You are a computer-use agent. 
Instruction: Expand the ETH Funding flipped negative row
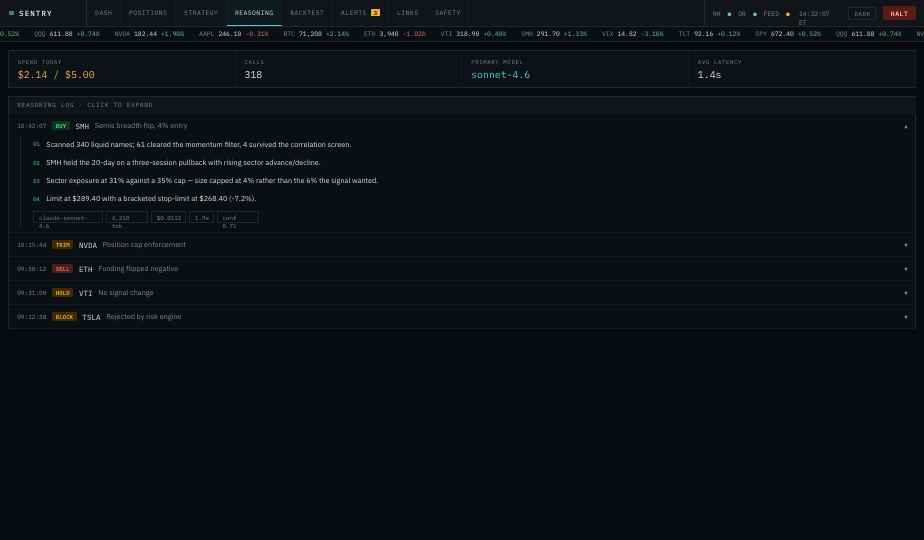(x=462, y=269)
